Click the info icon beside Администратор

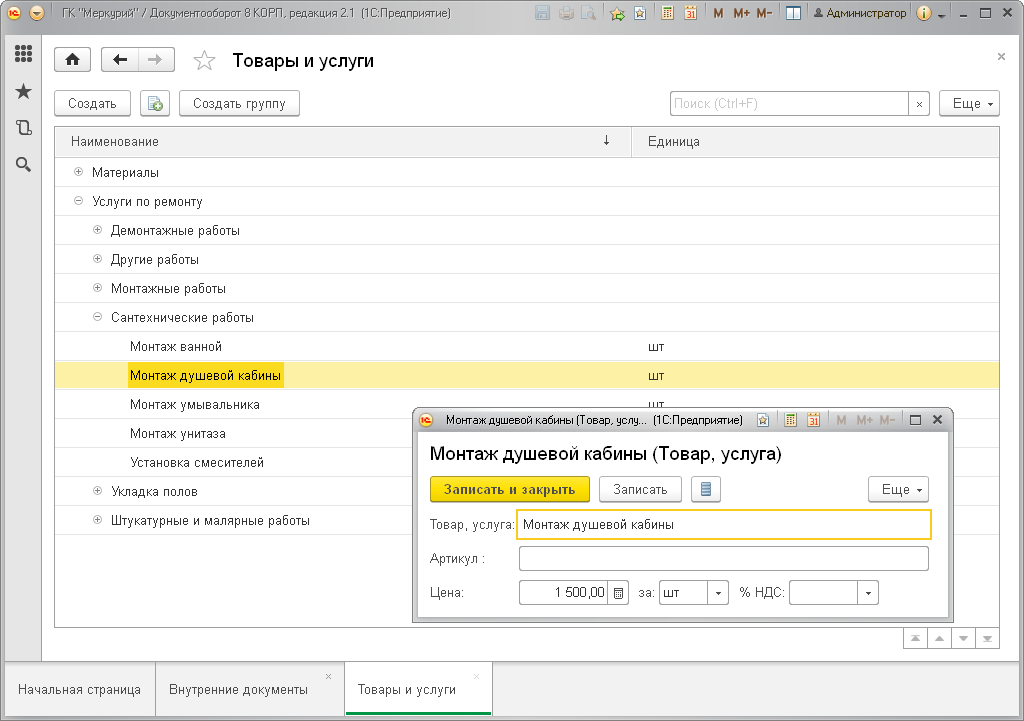923,13
